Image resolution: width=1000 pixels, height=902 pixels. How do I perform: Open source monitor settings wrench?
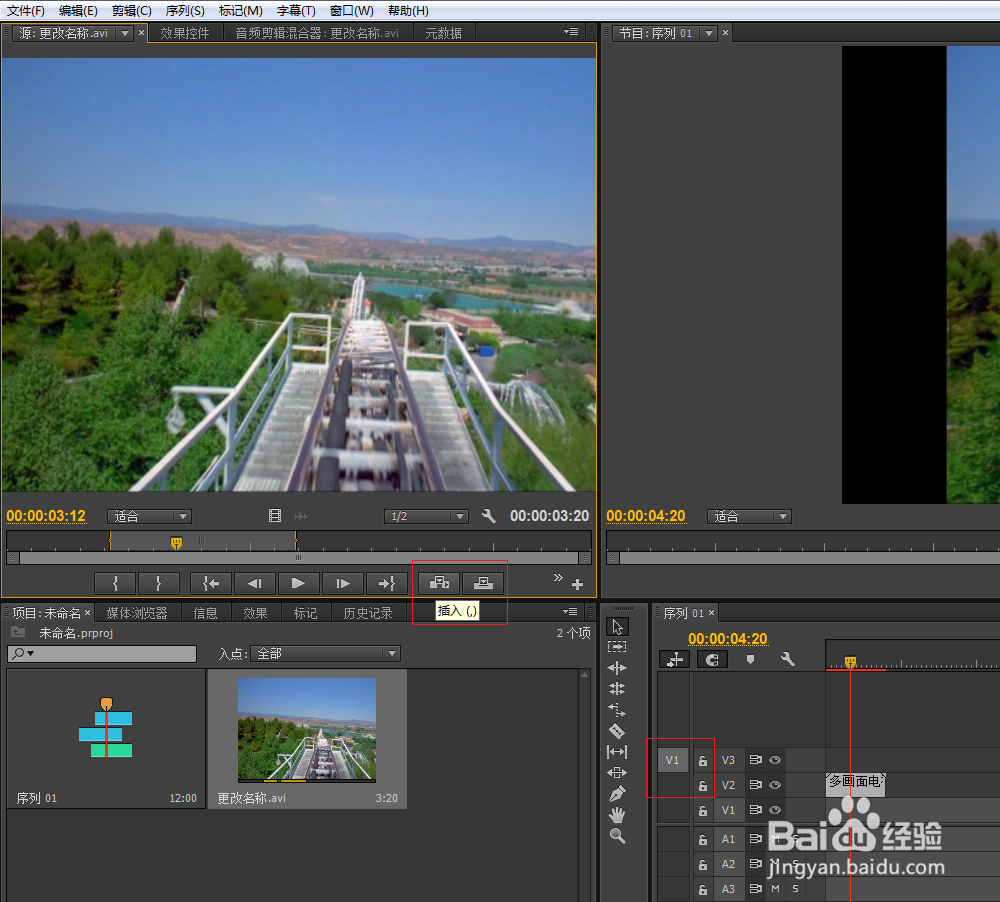(489, 515)
